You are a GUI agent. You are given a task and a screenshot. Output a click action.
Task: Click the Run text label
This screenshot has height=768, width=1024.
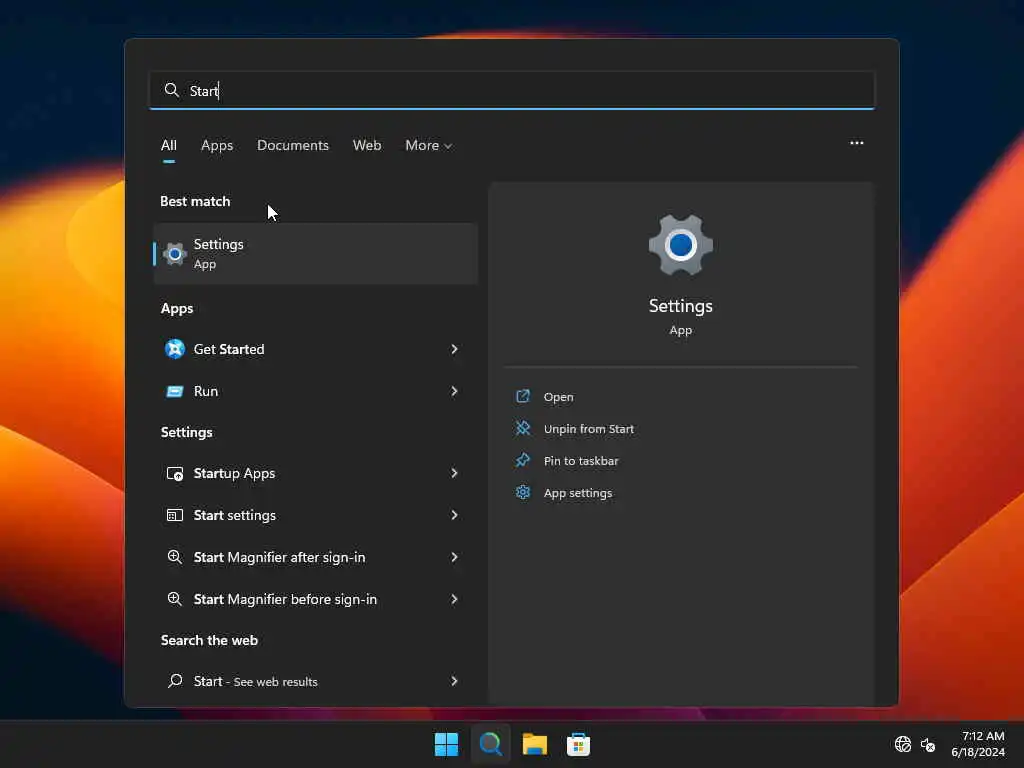tap(206, 391)
